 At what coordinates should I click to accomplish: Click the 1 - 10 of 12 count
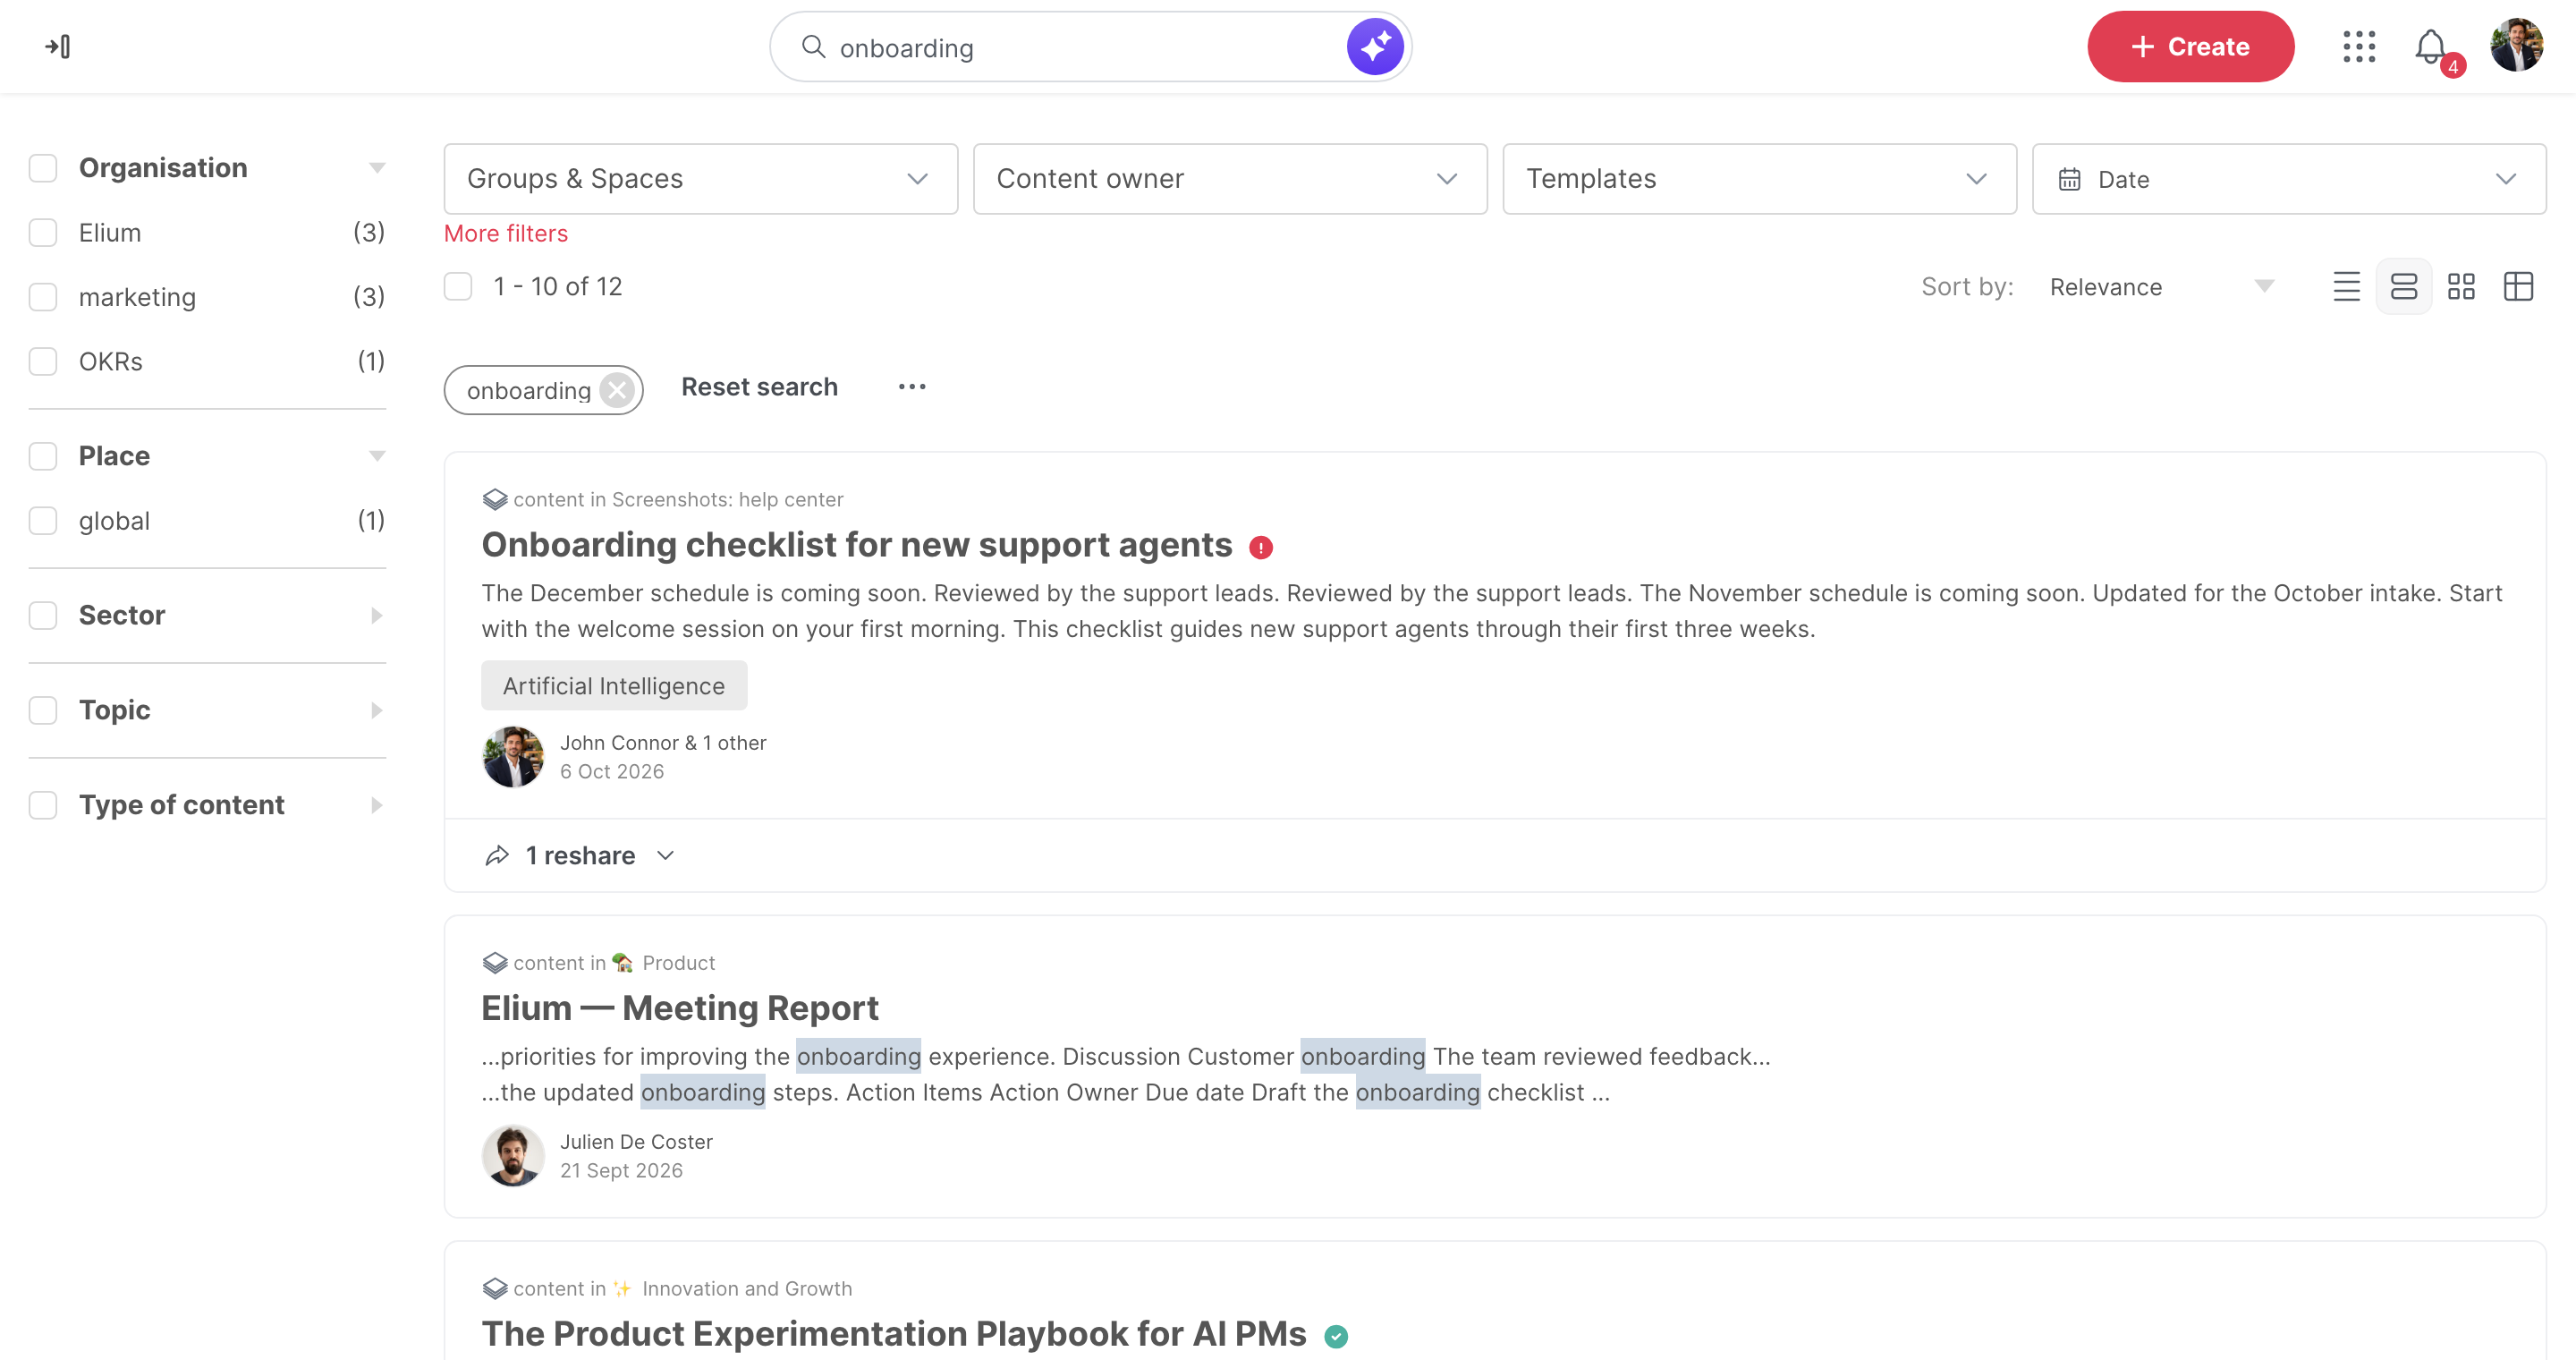(557, 287)
